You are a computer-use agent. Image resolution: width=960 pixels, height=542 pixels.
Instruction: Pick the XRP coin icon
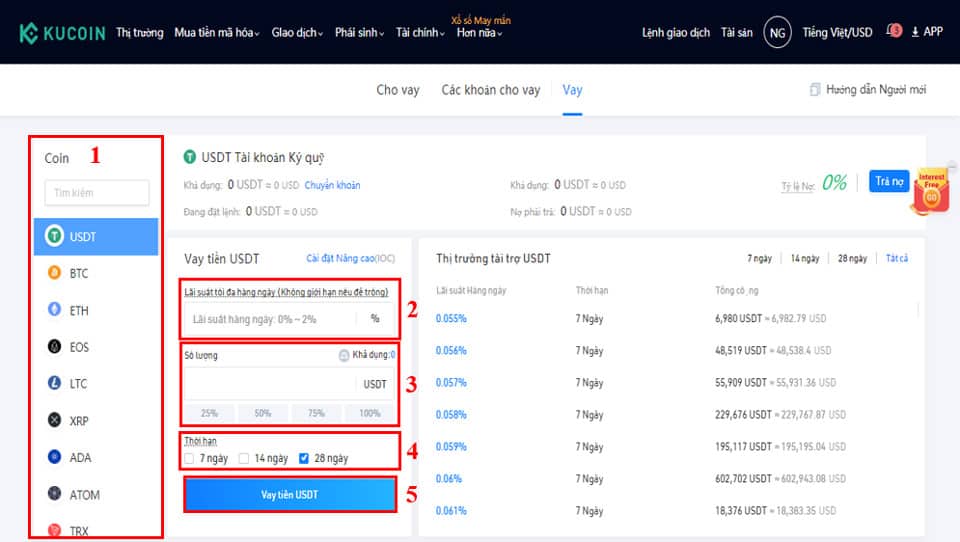coord(55,421)
